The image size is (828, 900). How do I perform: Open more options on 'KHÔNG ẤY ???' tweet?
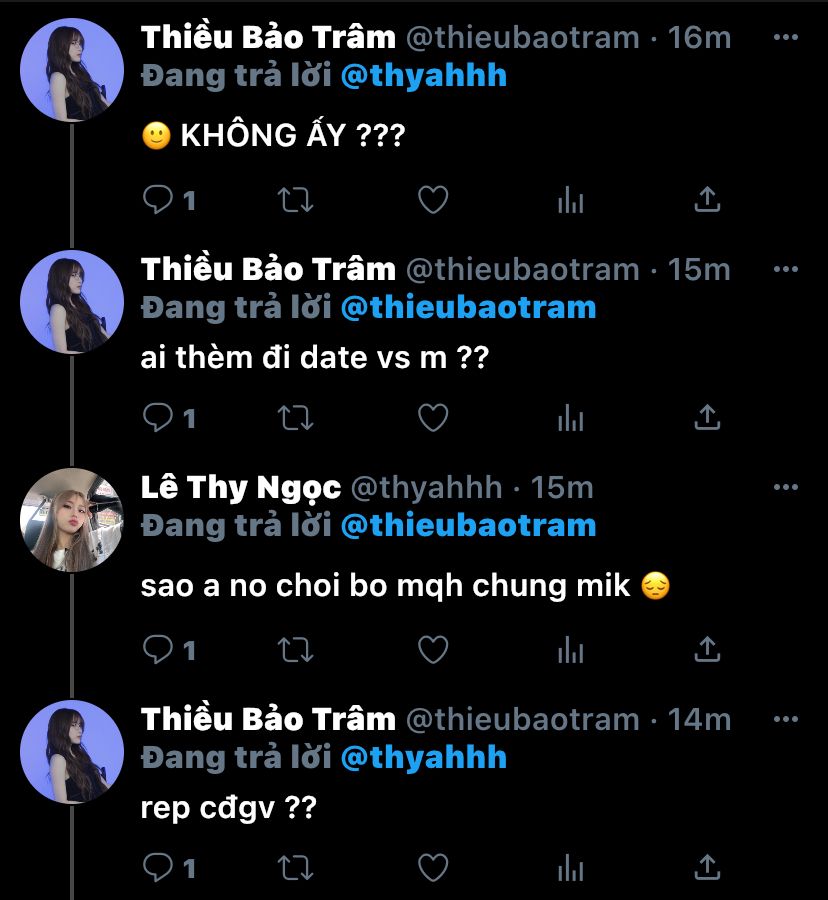[787, 38]
